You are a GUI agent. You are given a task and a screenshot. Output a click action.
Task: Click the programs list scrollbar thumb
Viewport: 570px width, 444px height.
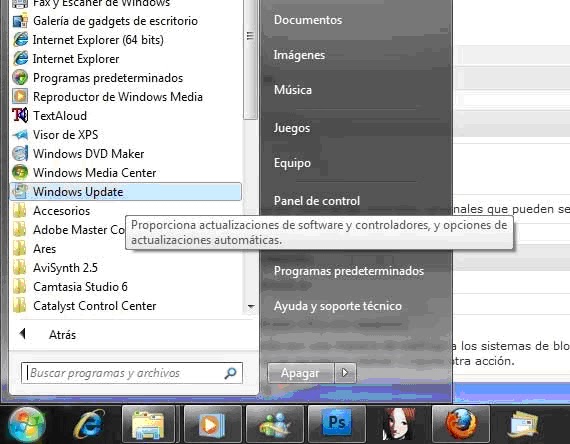pos(250,60)
